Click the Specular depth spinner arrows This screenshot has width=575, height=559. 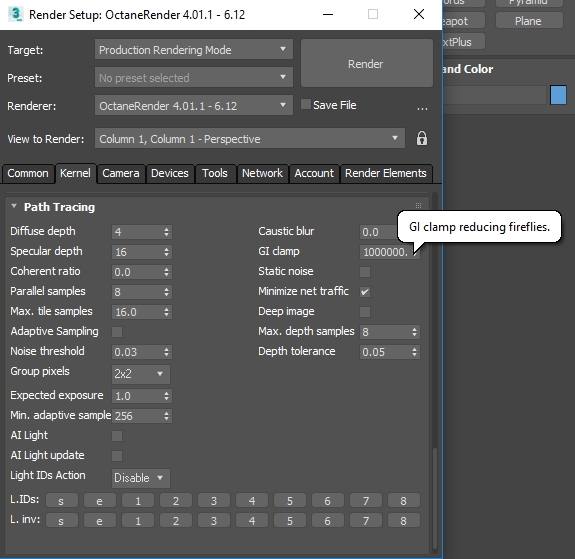click(166, 252)
